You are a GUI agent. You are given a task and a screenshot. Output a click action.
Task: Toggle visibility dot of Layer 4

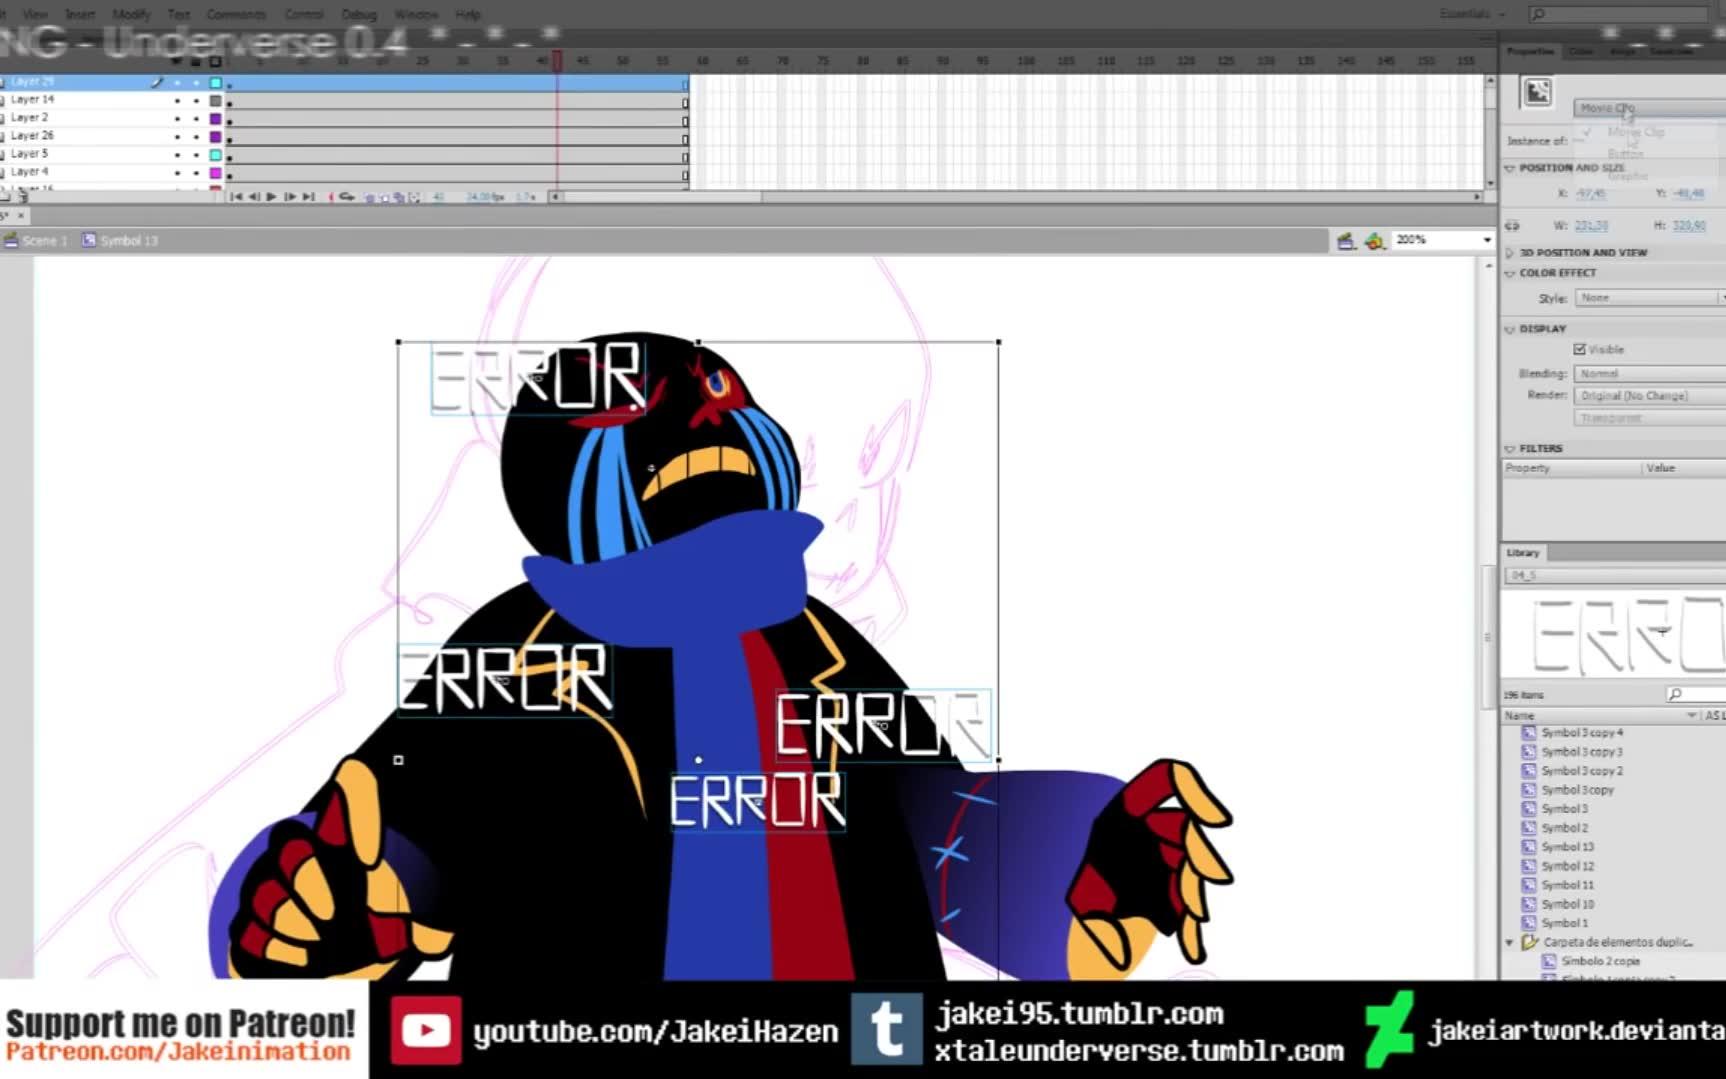coord(177,172)
